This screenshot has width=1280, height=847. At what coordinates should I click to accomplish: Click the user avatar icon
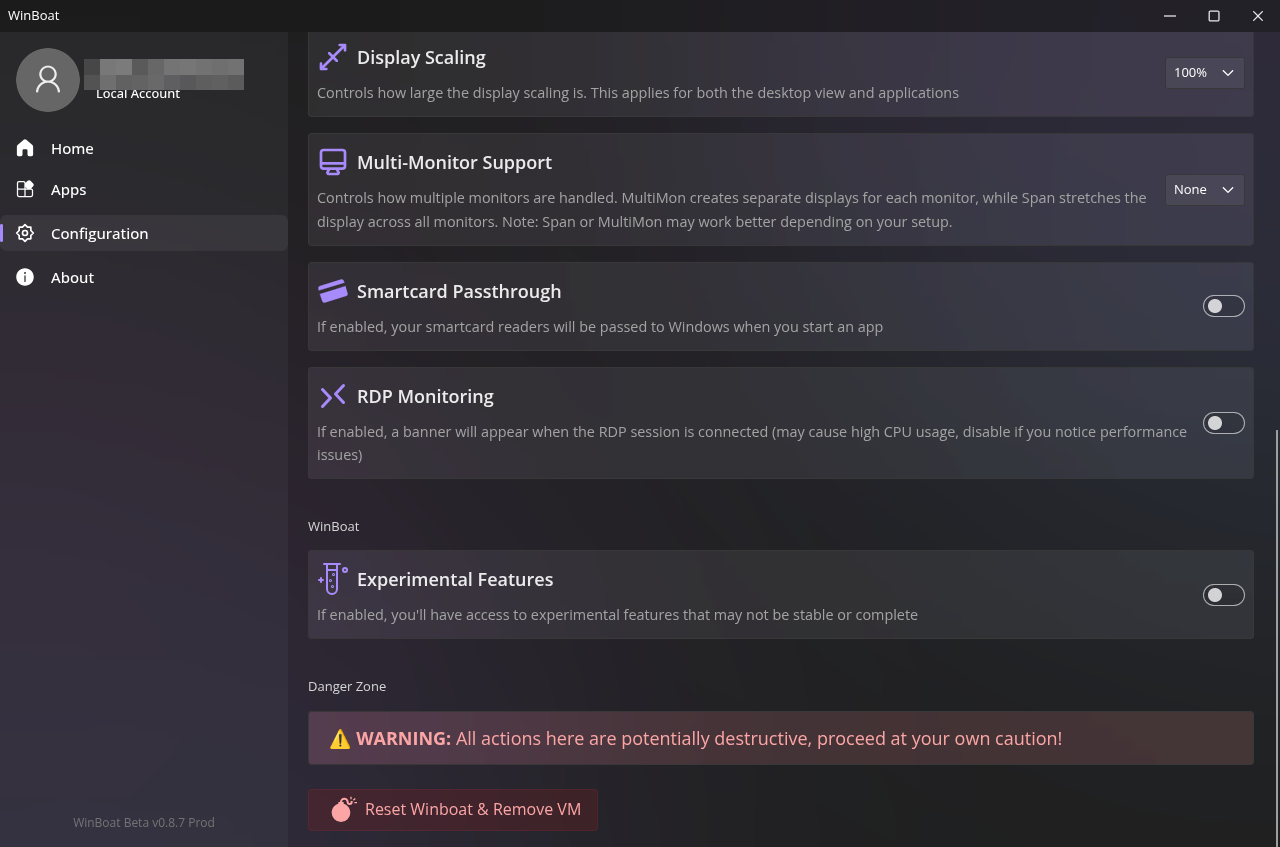(x=48, y=79)
